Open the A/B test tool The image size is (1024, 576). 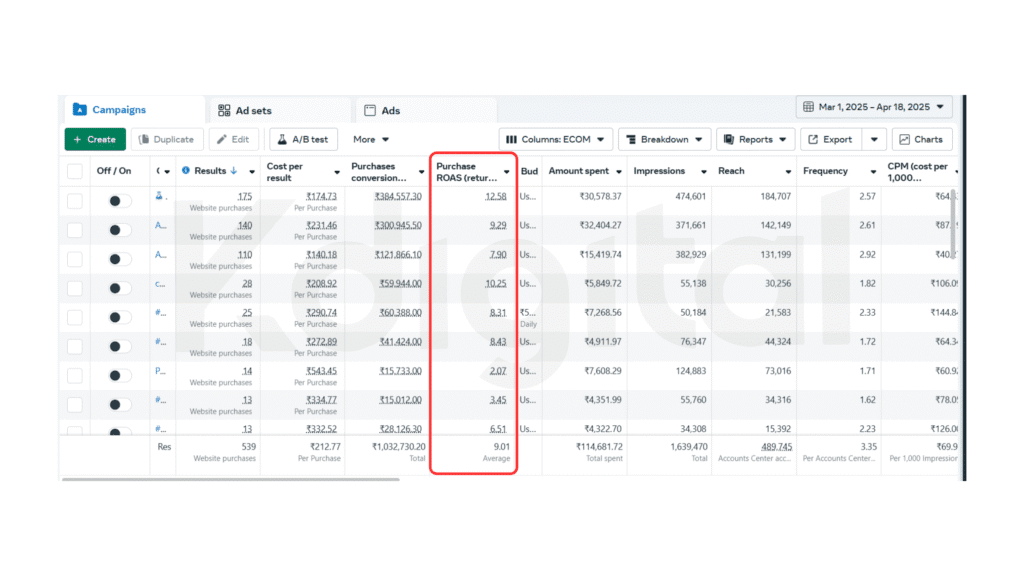point(305,140)
